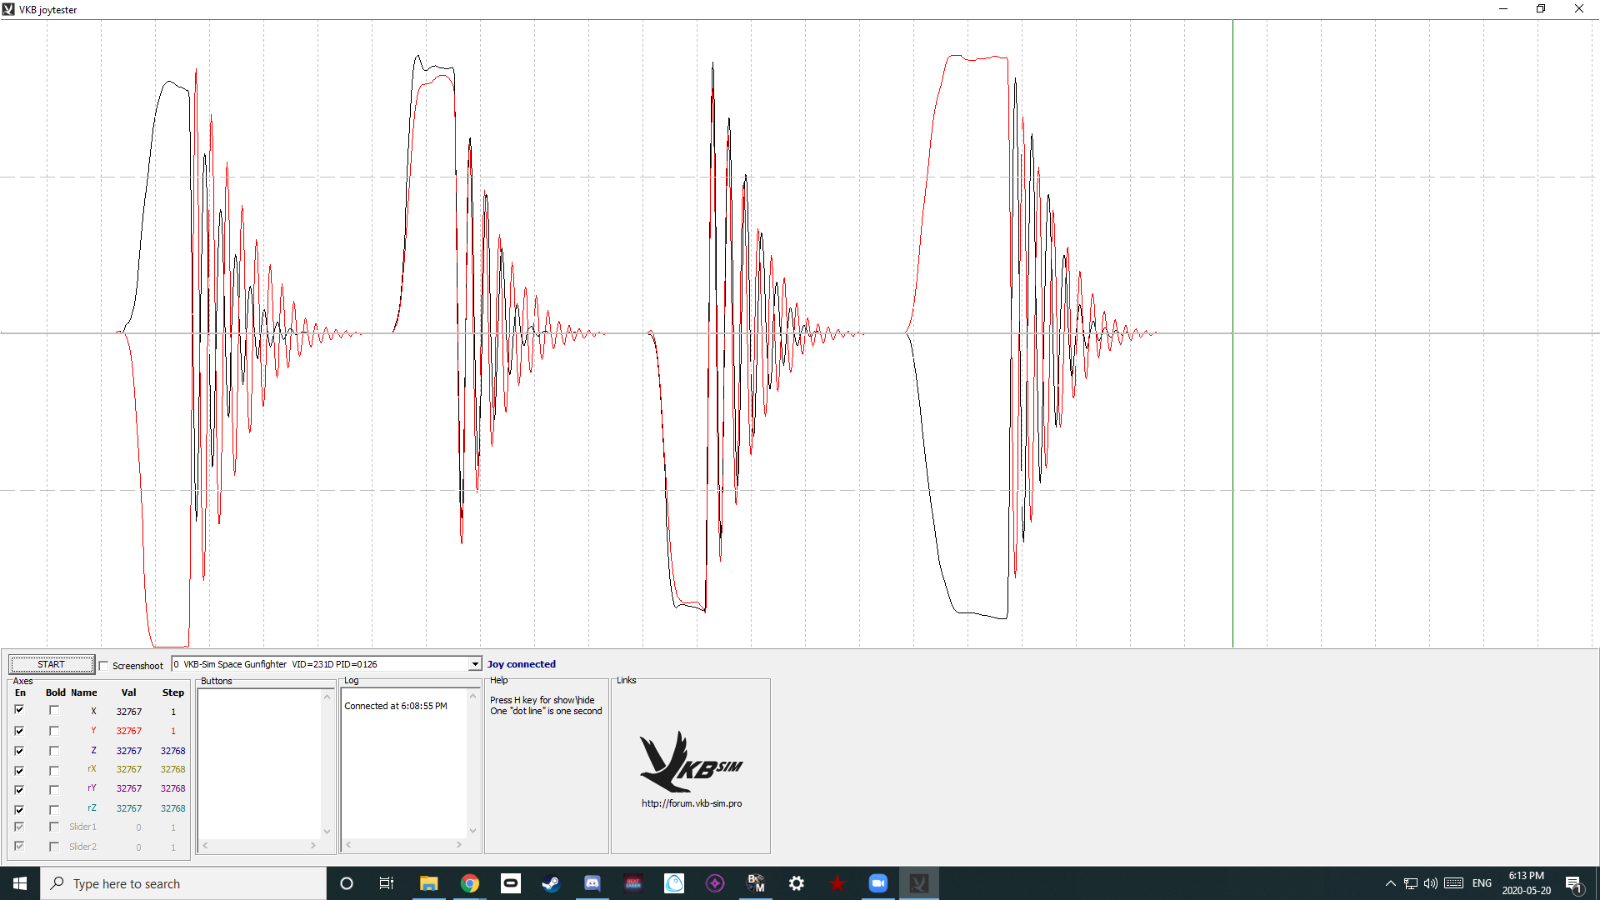This screenshot has width=1600, height=900.
Task: Click the Buttons list down scroll arrow
Action: click(x=327, y=831)
